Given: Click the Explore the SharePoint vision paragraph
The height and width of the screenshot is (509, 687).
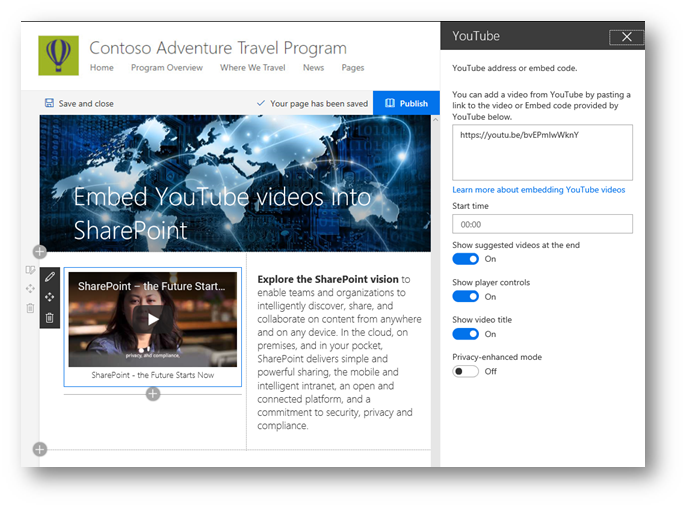Looking at the screenshot, I should pyautogui.click(x=339, y=352).
